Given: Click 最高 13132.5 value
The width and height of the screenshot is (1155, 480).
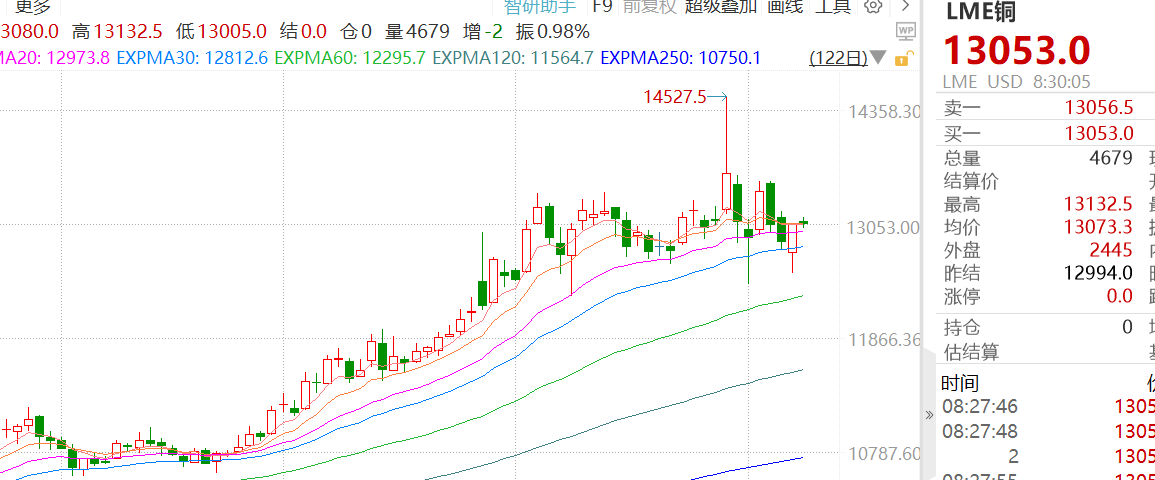Looking at the screenshot, I should click(x=1098, y=203).
